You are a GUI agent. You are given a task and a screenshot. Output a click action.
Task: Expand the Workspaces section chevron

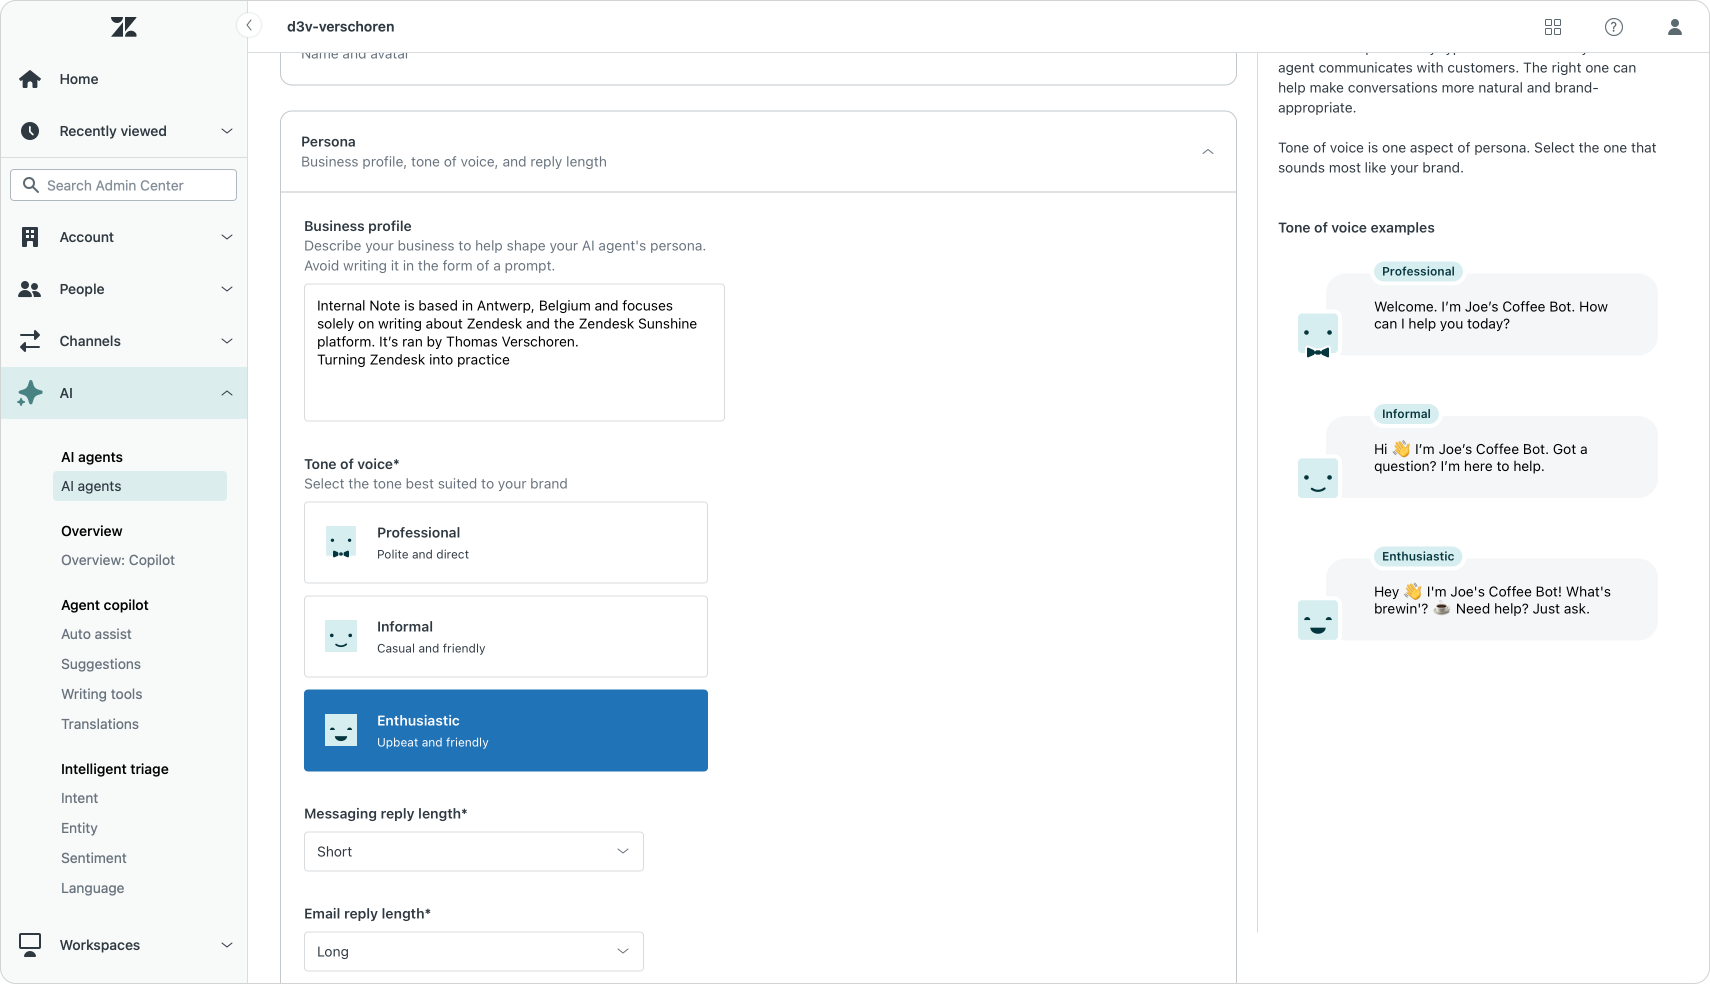point(227,945)
